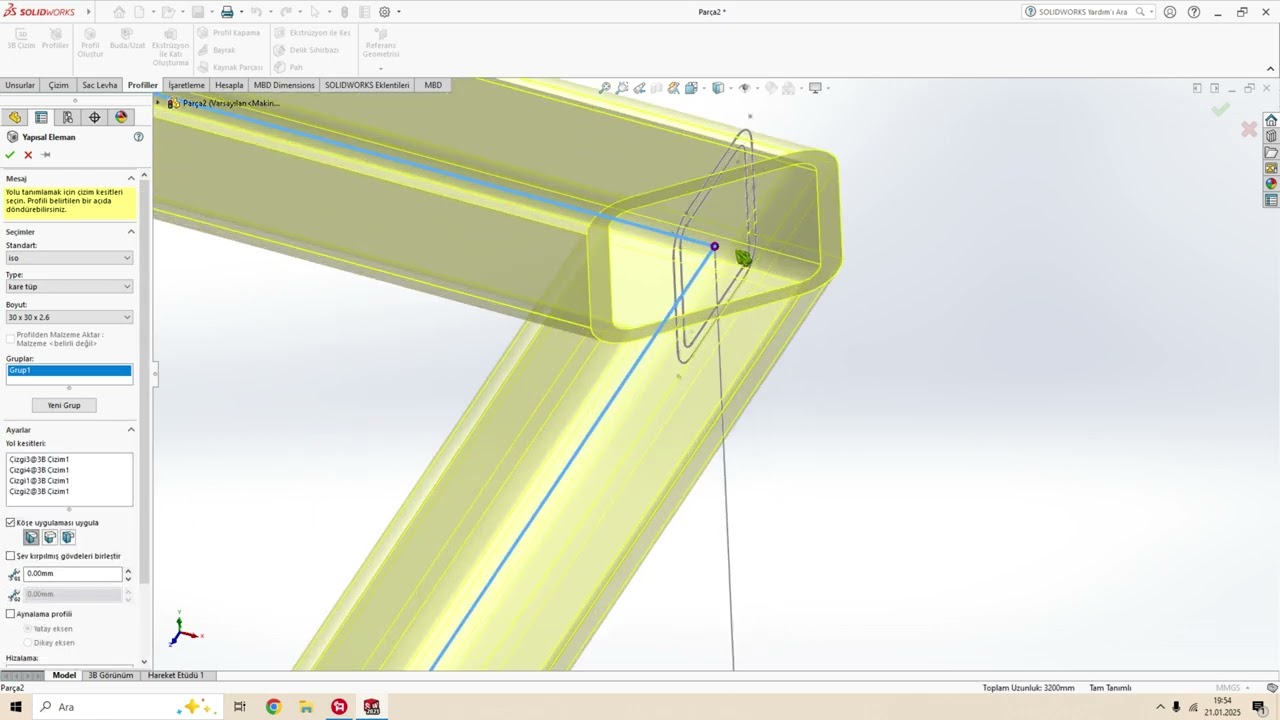Click the pushpin keep-visible icon
This screenshot has width=1280, height=720.
coord(46,155)
